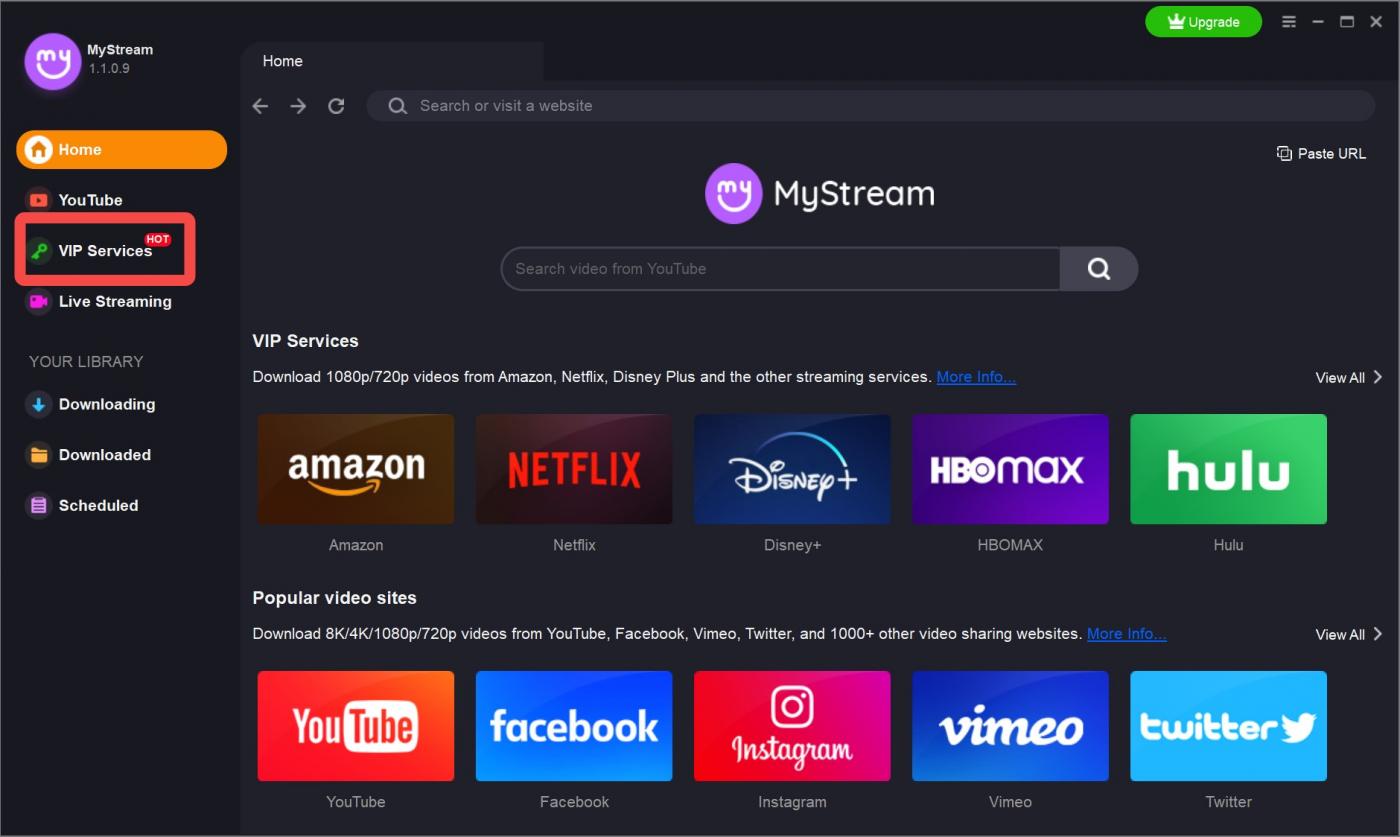Expand View All for VIP Services
The width and height of the screenshot is (1400, 837).
[x=1348, y=378]
